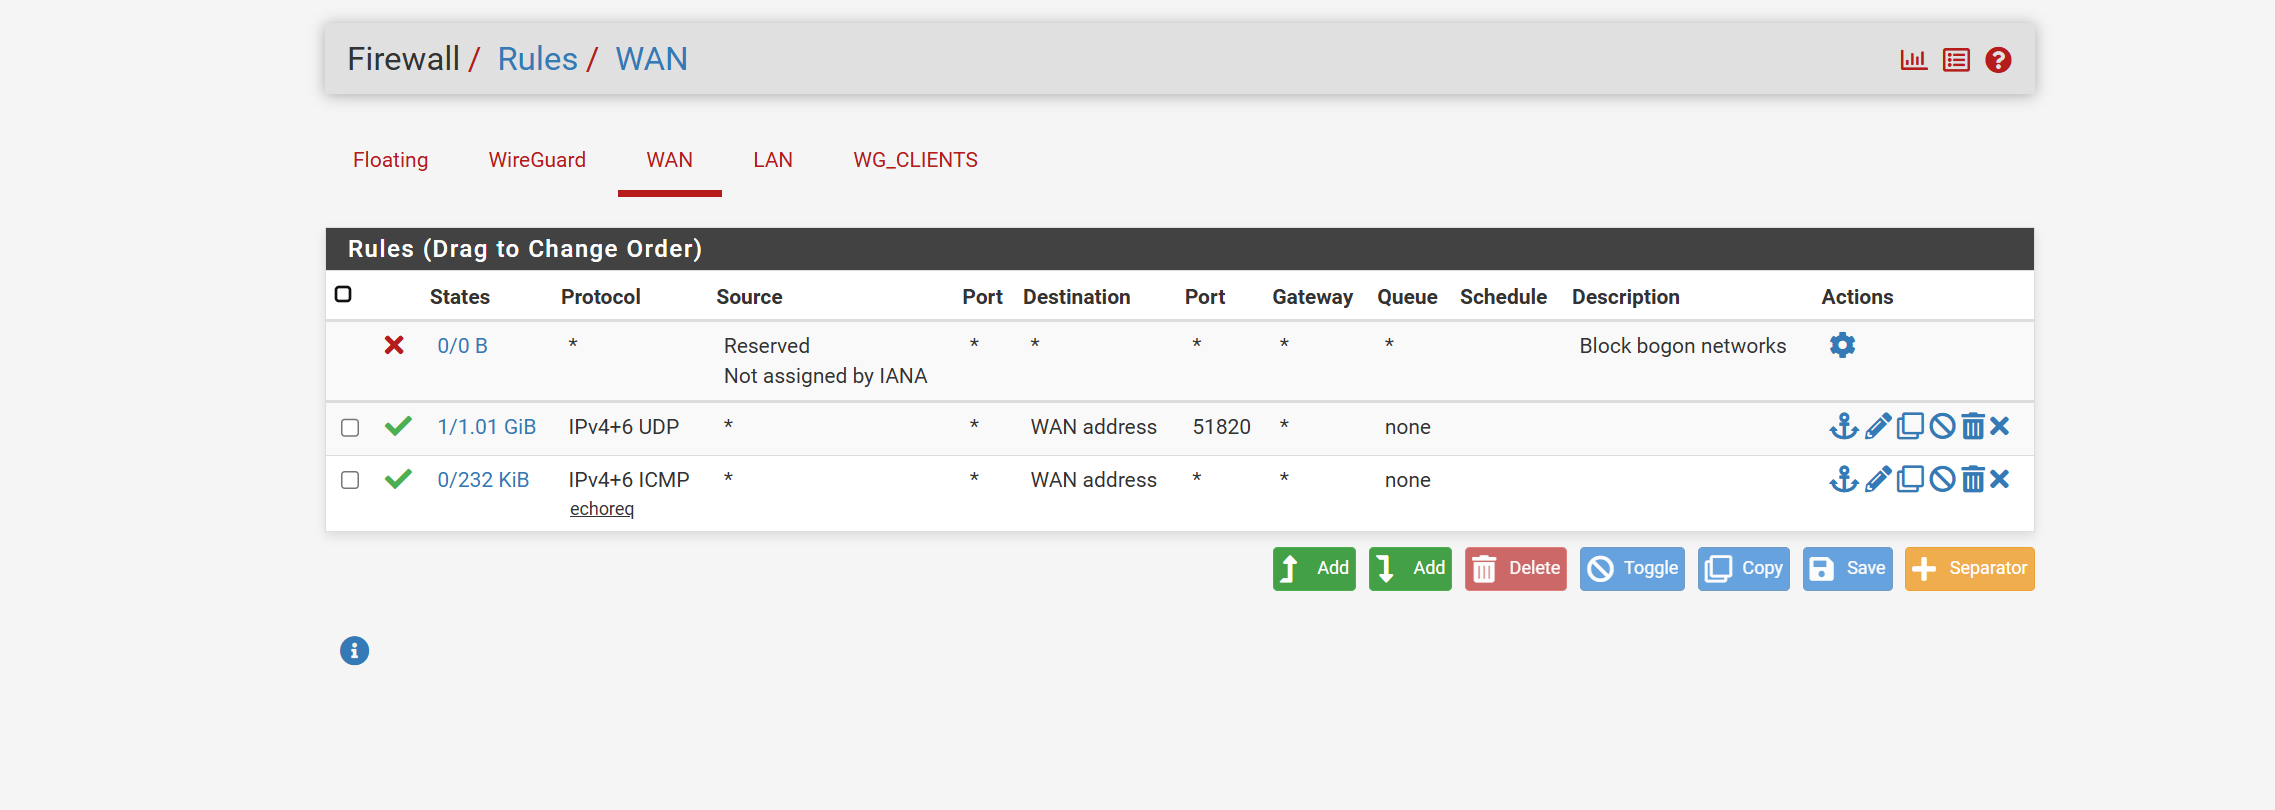
Task: Kill states X icon on UDP 51820 rule
Action: pyautogui.click(x=2000, y=427)
